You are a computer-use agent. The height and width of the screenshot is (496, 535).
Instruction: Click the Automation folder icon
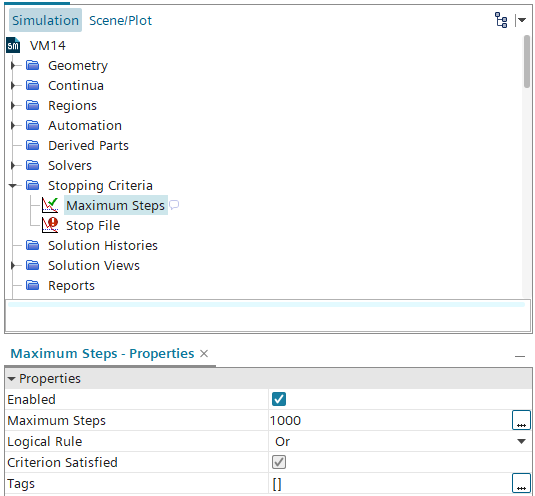pos(33,125)
